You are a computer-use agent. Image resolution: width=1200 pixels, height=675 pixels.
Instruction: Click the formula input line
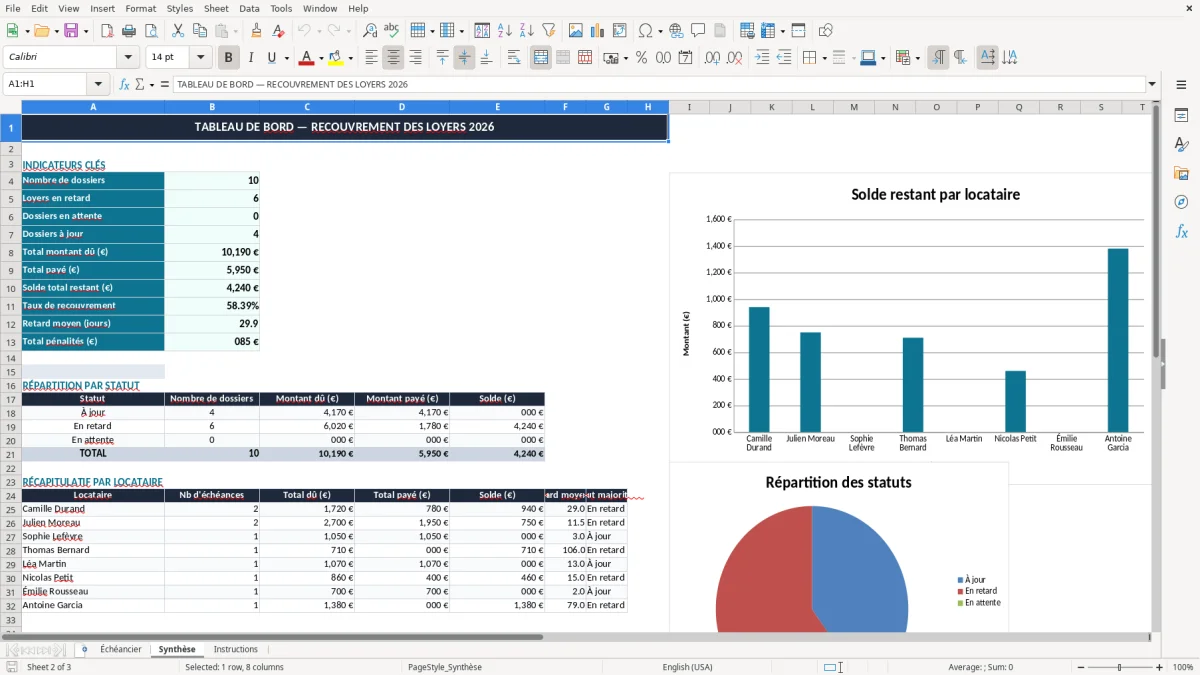coord(658,84)
